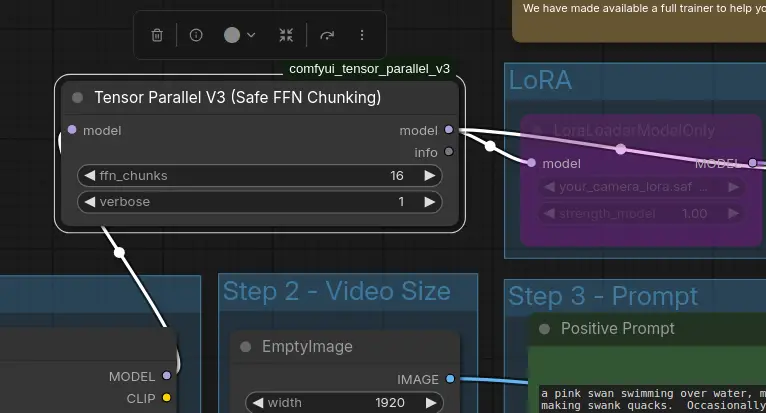The image size is (766, 413).
Task: Click the Tensor Parallel model output port
Action: click(x=449, y=130)
